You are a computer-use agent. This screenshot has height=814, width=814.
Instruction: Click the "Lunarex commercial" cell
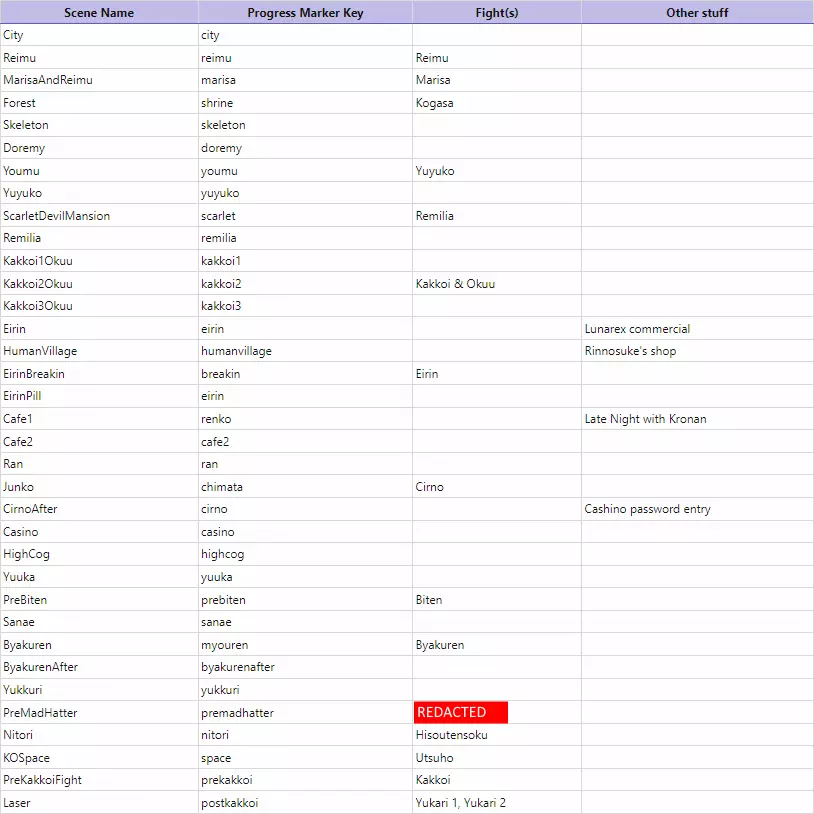pyautogui.click(x=637, y=329)
